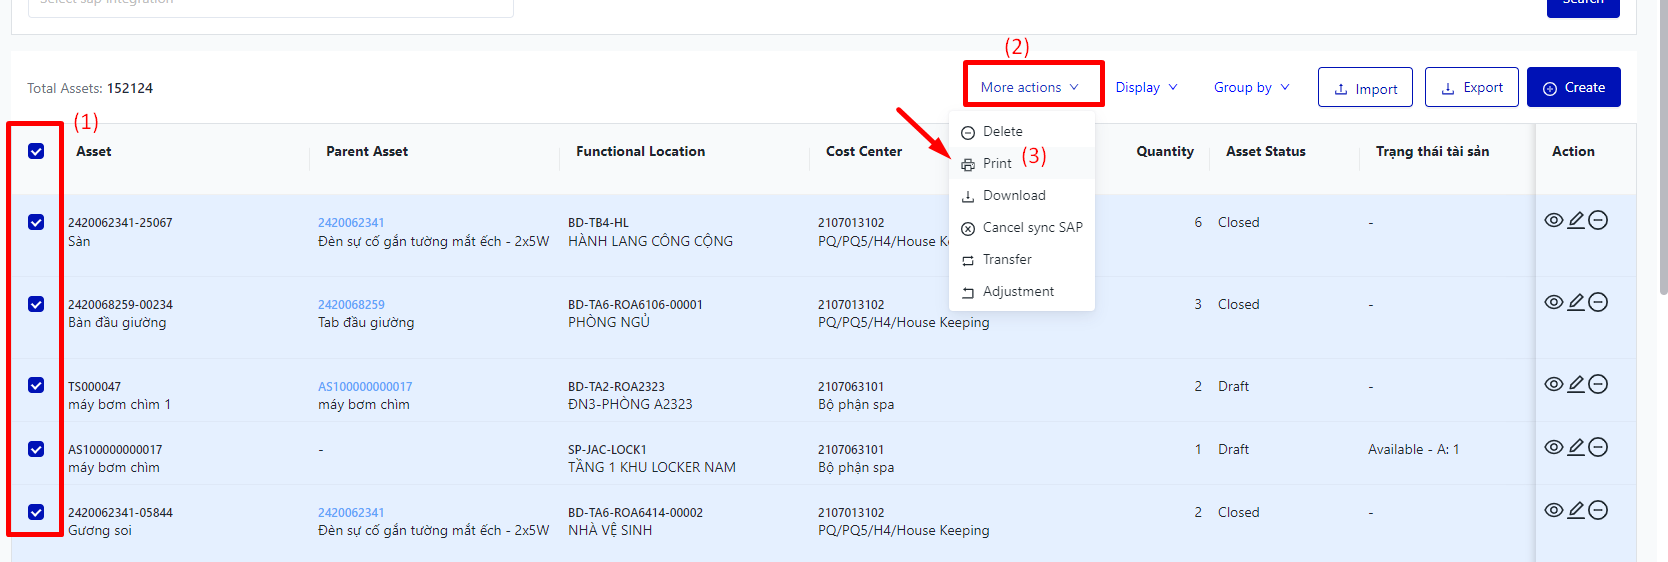
Task: Choose Print from the More actions menu
Action: (997, 163)
